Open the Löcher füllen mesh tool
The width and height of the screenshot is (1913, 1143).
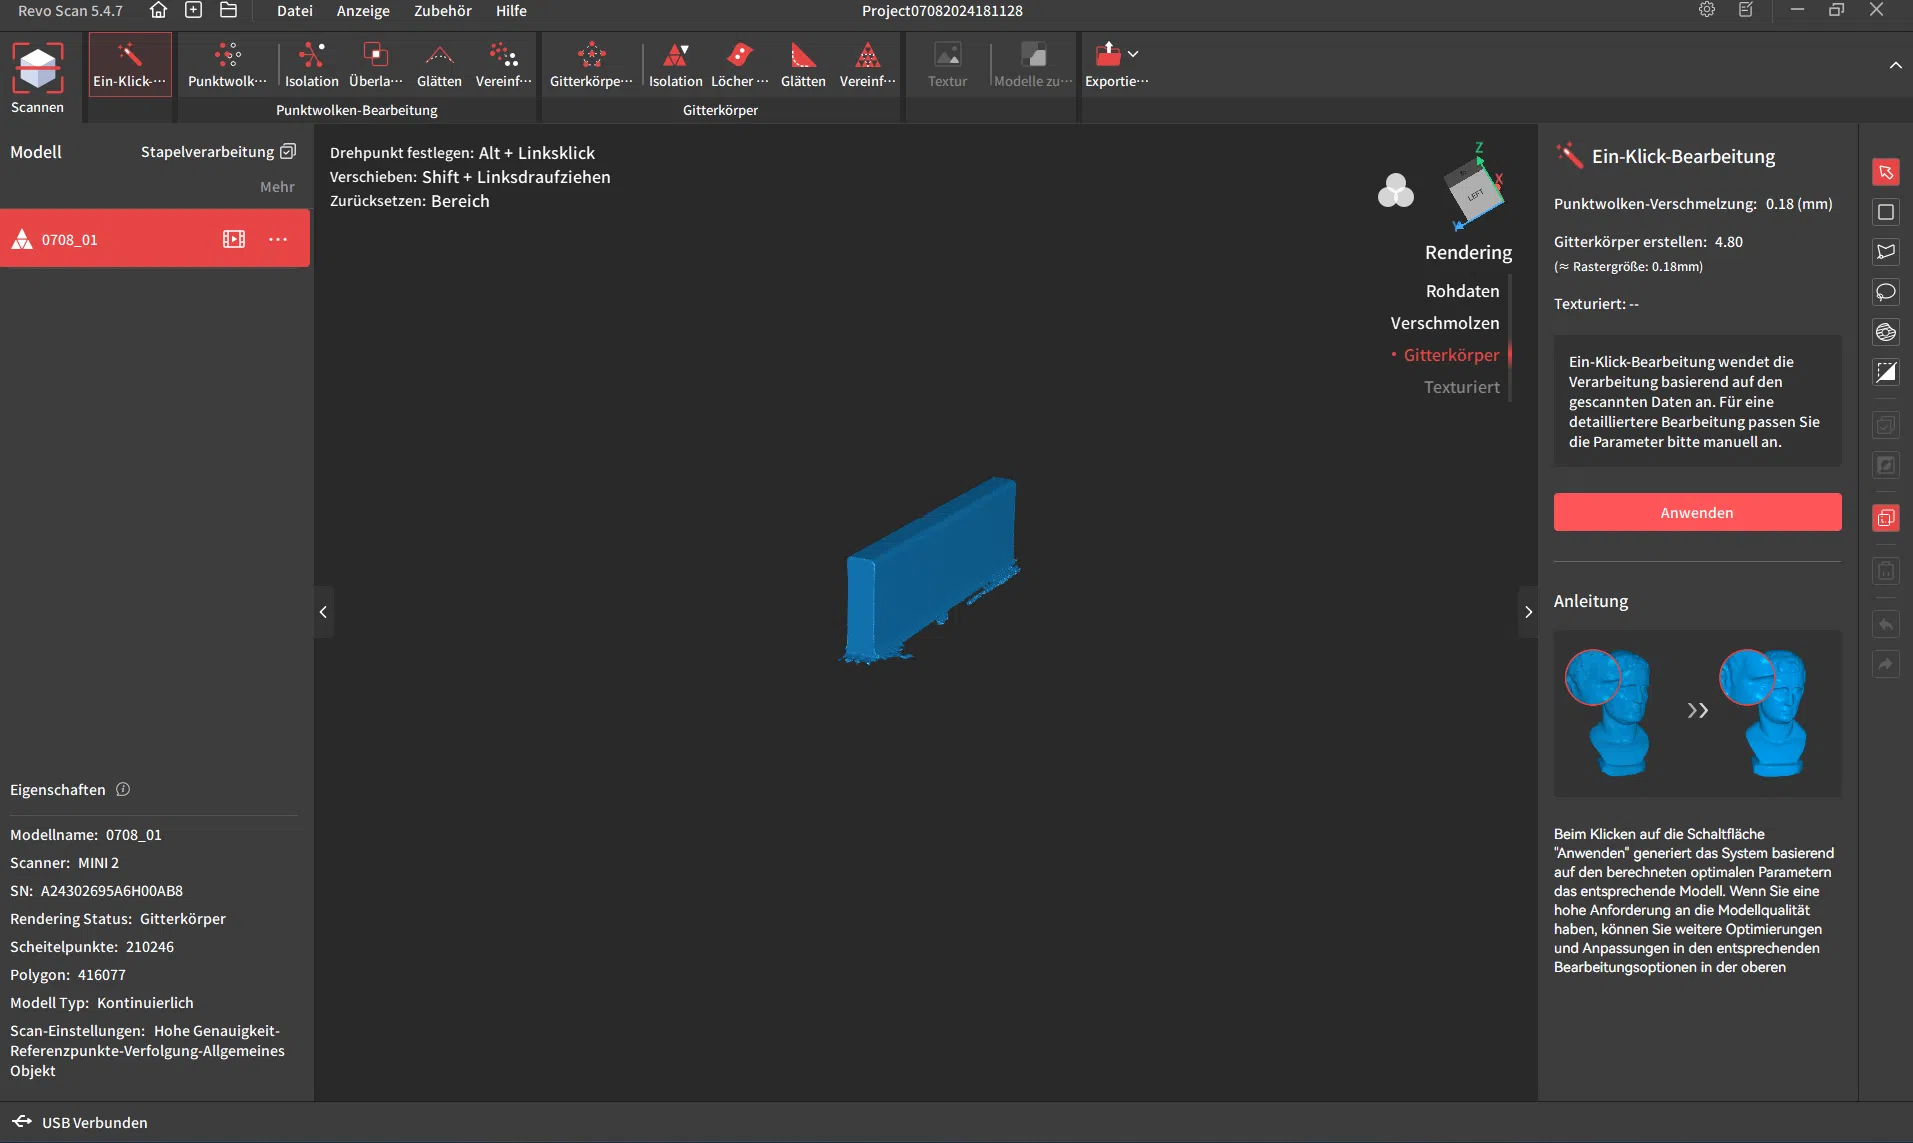[739, 65]
